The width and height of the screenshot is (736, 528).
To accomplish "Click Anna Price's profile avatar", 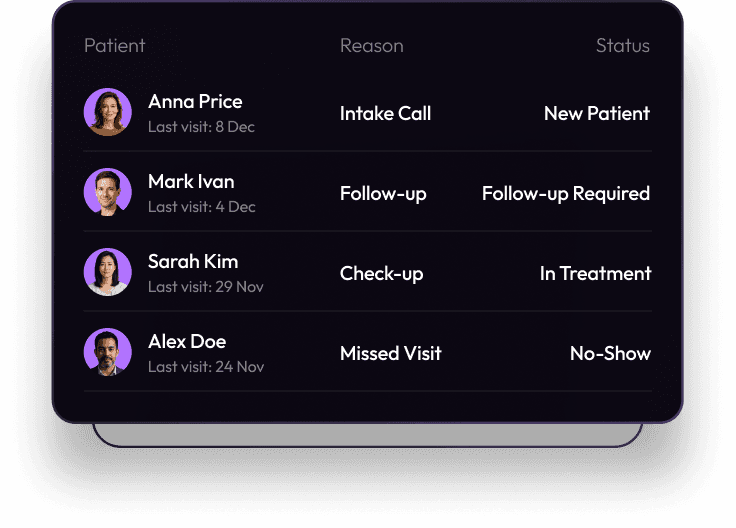I will (x=108, y=112).
